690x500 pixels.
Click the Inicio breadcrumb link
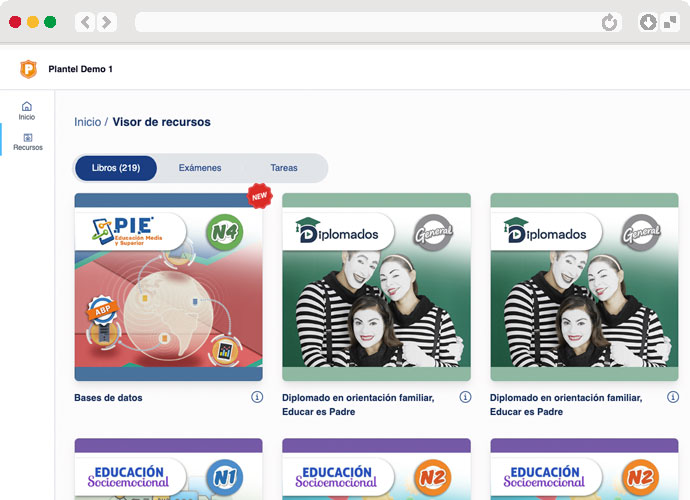(x=88, y=122)
